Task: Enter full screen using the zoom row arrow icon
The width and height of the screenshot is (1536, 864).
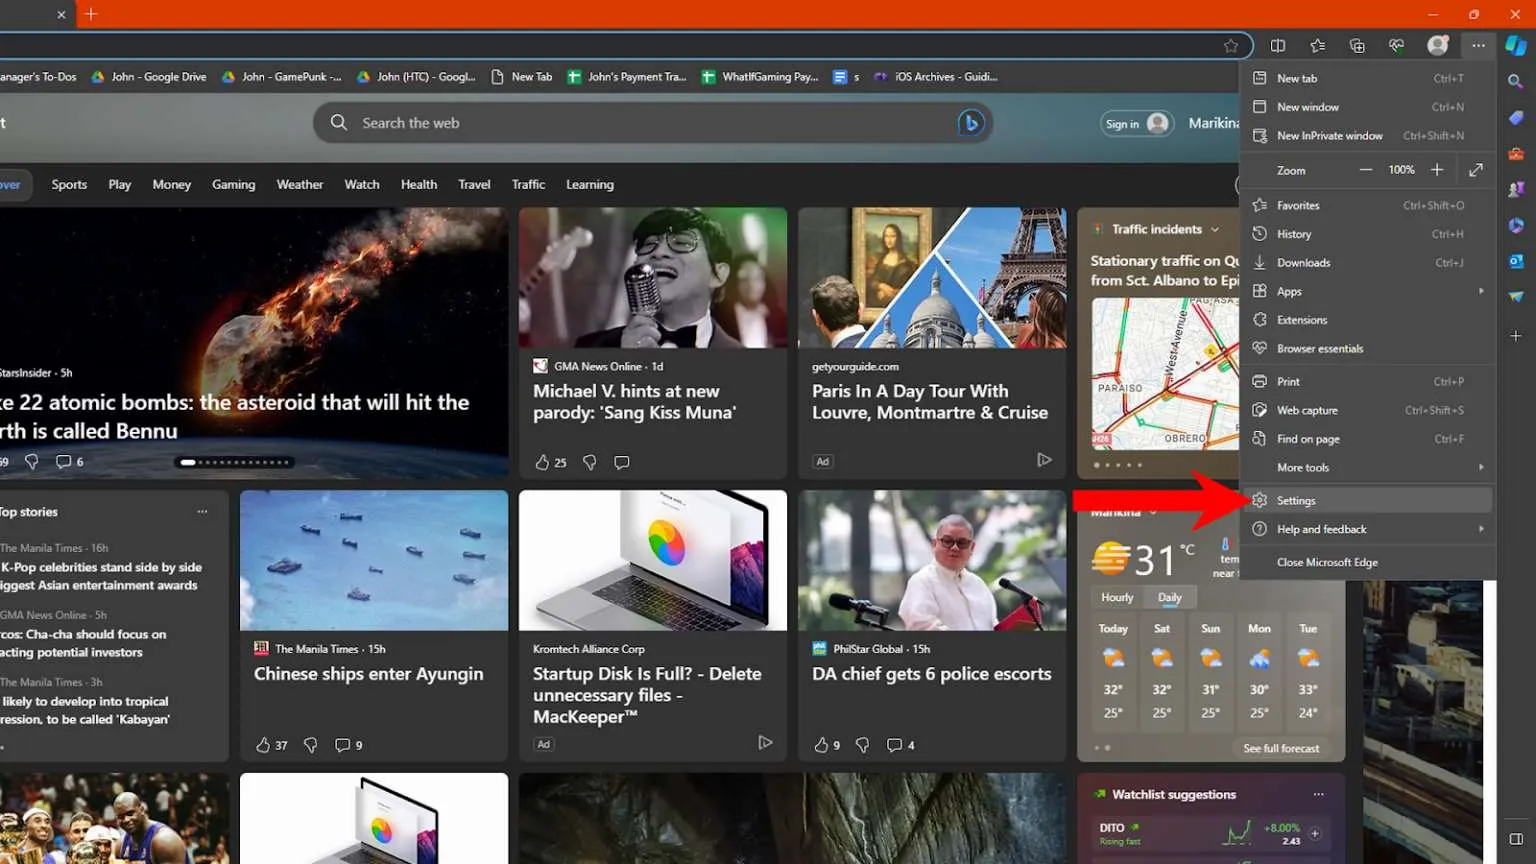Action: pos(1476,170)
